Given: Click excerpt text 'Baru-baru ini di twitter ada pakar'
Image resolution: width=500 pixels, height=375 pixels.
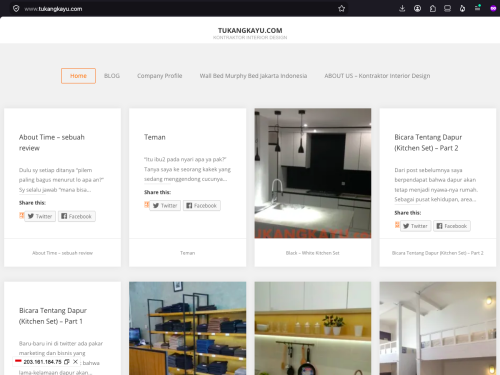Looking at the screenshot, I should click(x=61, y=343).
